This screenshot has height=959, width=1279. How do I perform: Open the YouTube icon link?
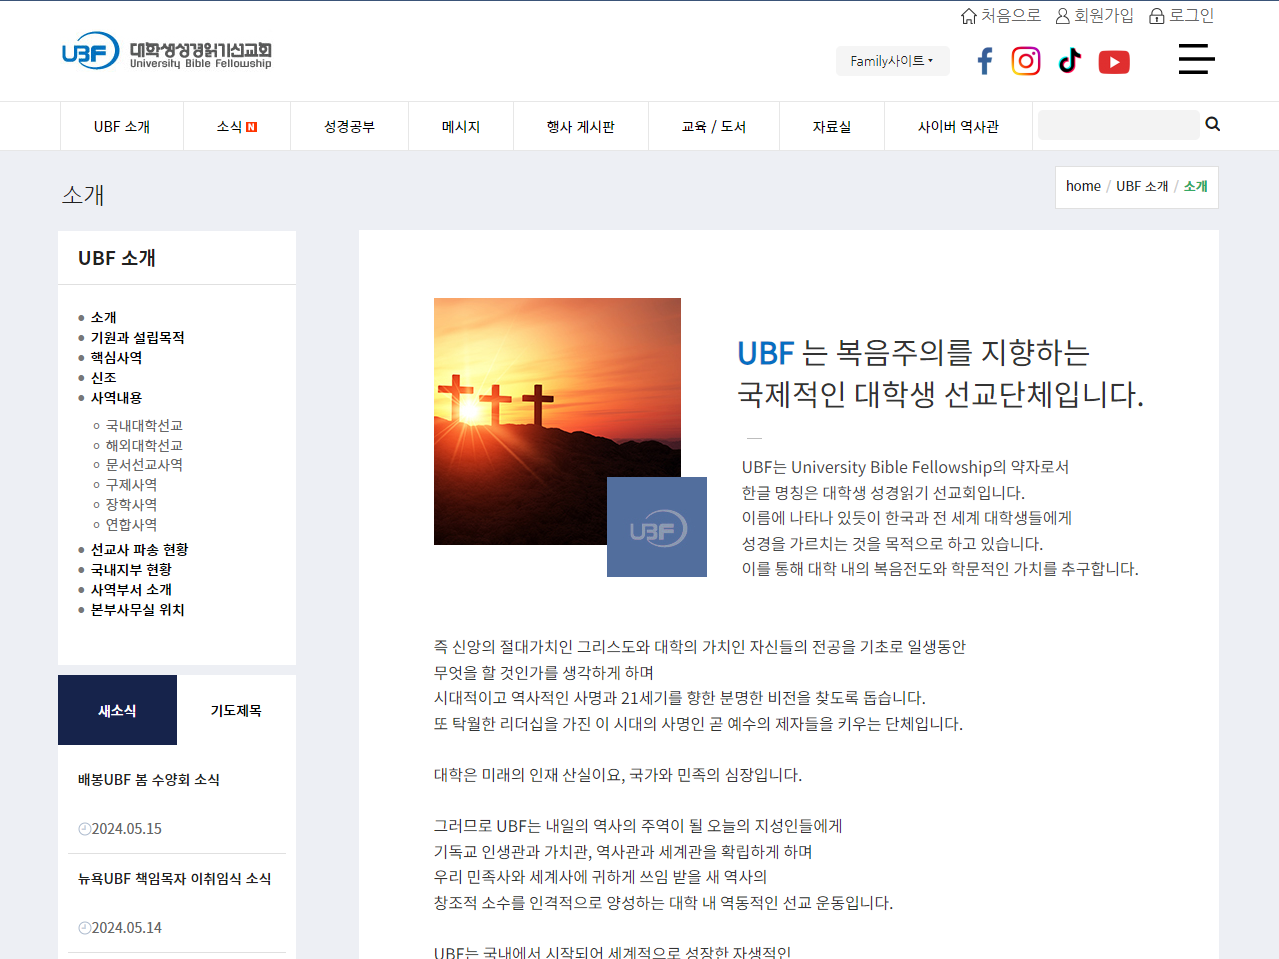coord(1114,62)
